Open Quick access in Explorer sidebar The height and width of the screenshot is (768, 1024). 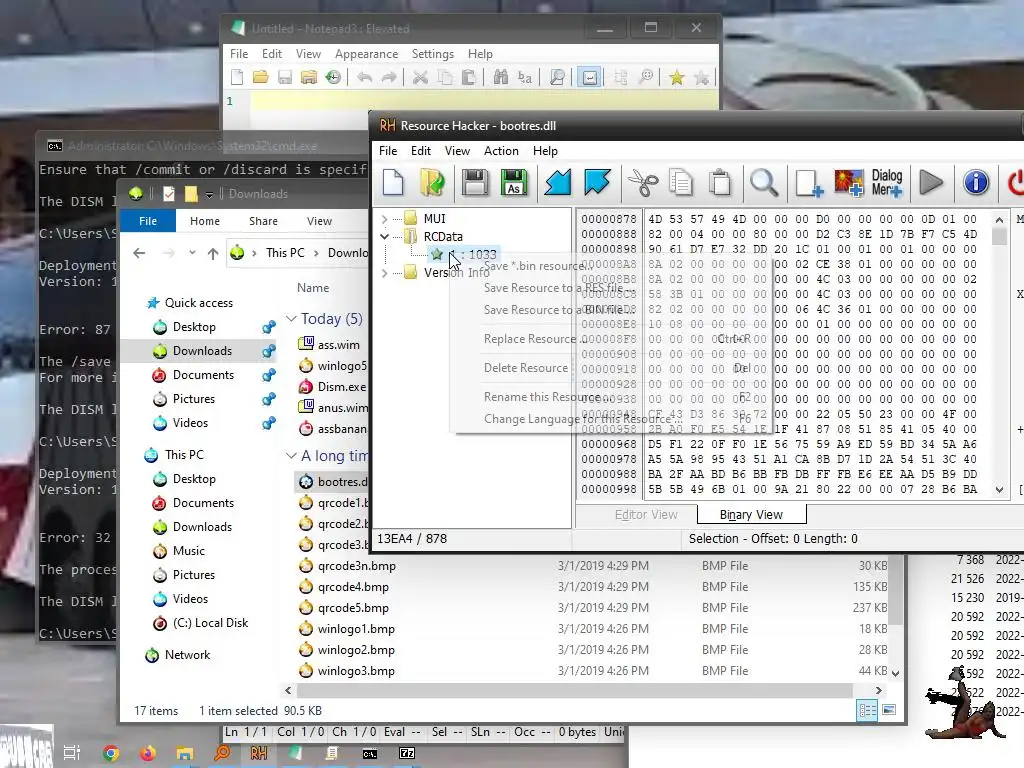tap(199, 303)
